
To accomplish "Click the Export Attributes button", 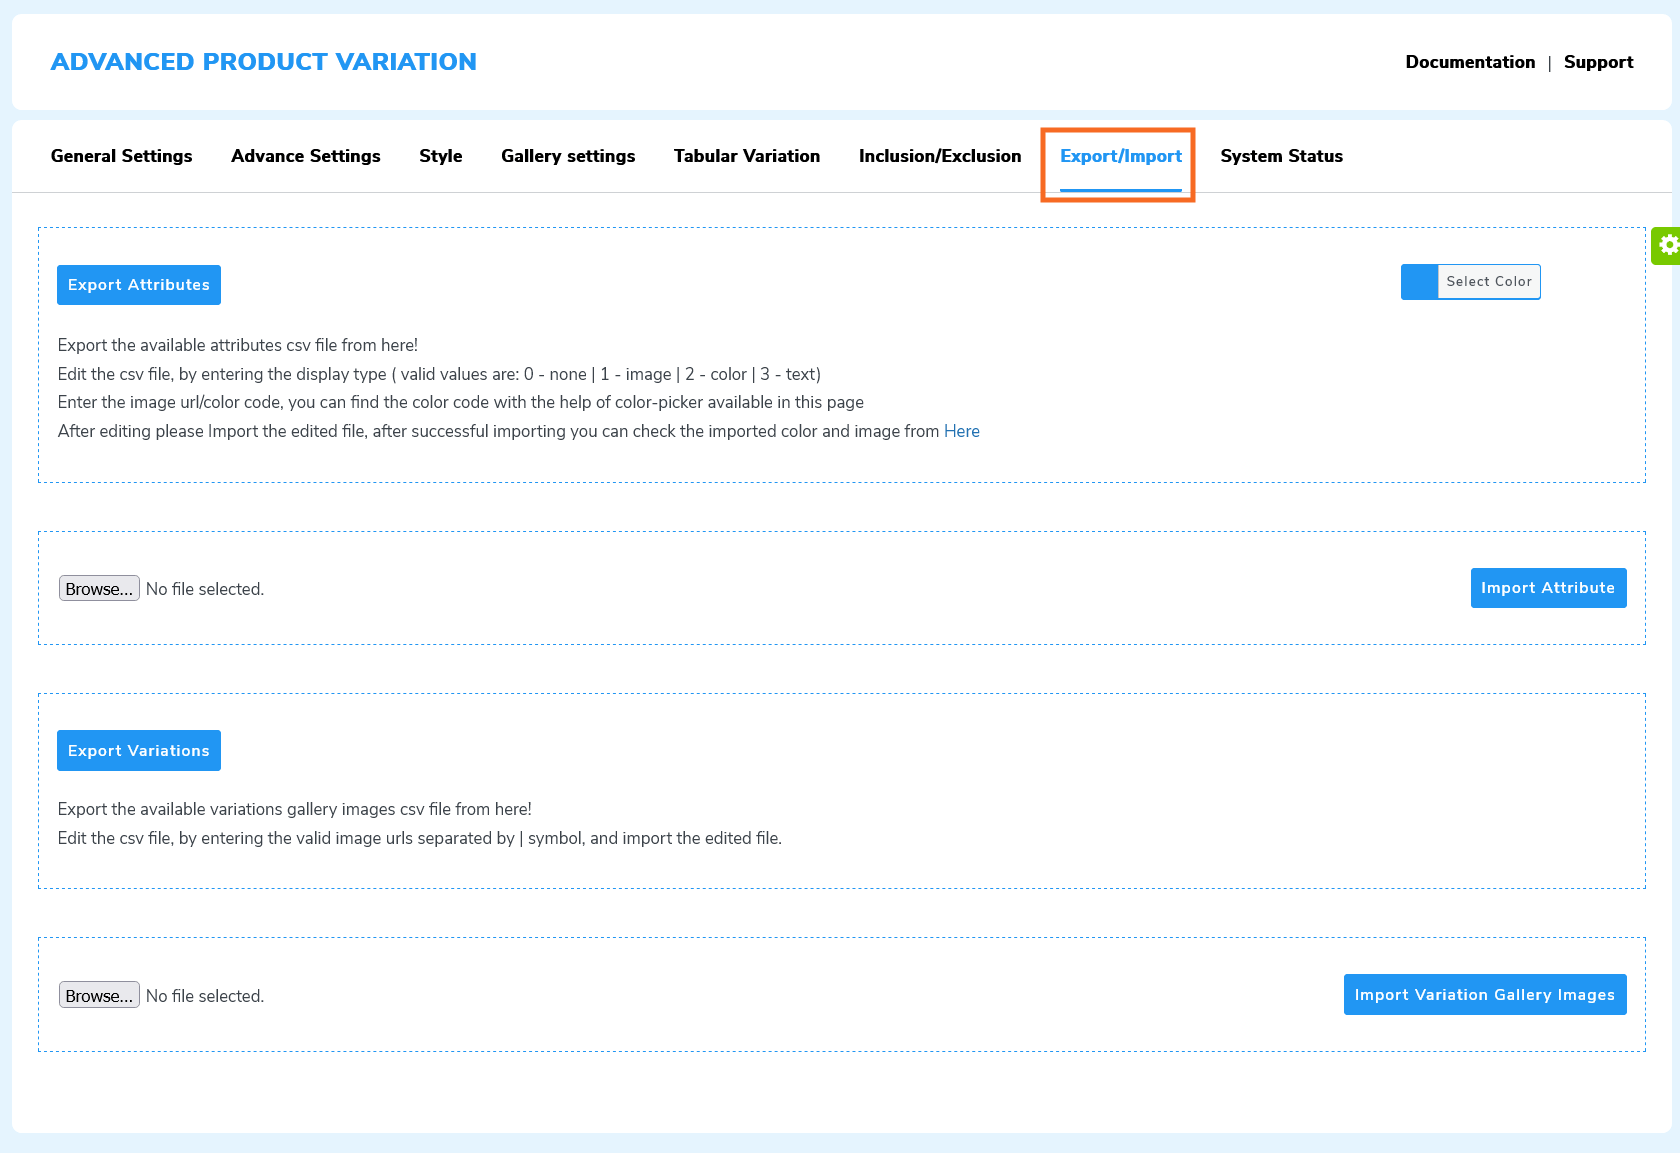I will tap(138, 284).
